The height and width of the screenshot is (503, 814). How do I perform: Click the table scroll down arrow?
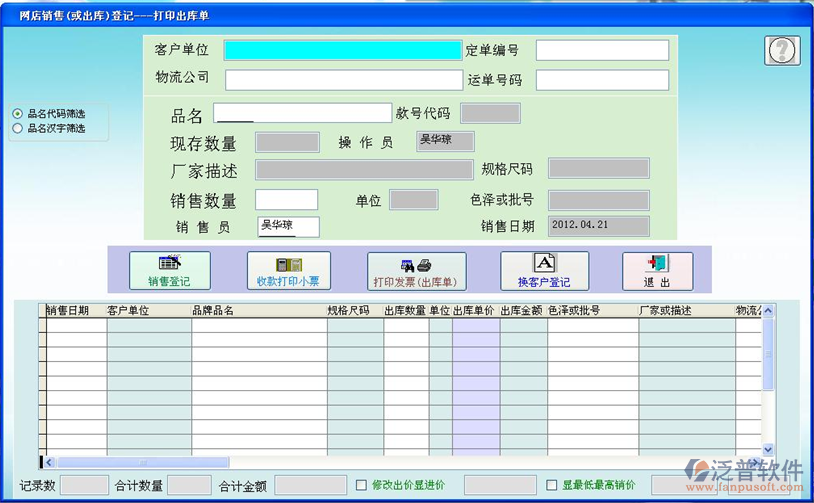click(768, 450)
